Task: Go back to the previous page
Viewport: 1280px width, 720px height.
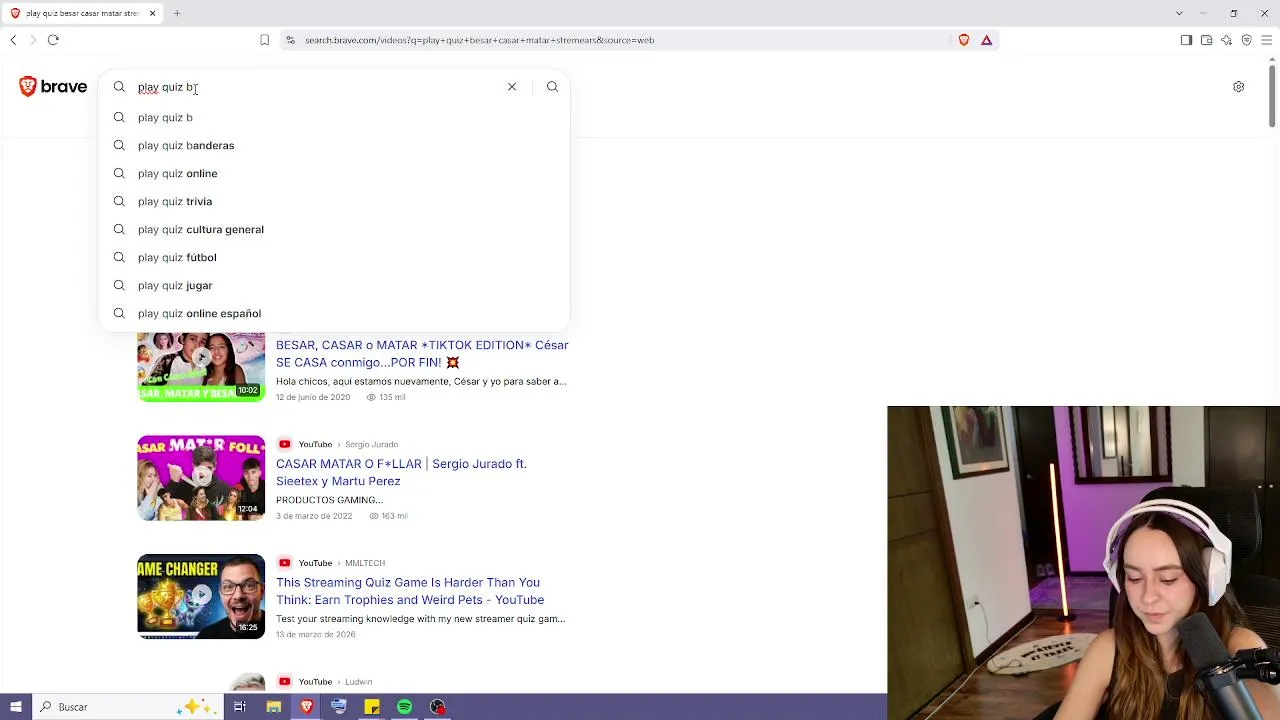Action: (x=13, y=40)
